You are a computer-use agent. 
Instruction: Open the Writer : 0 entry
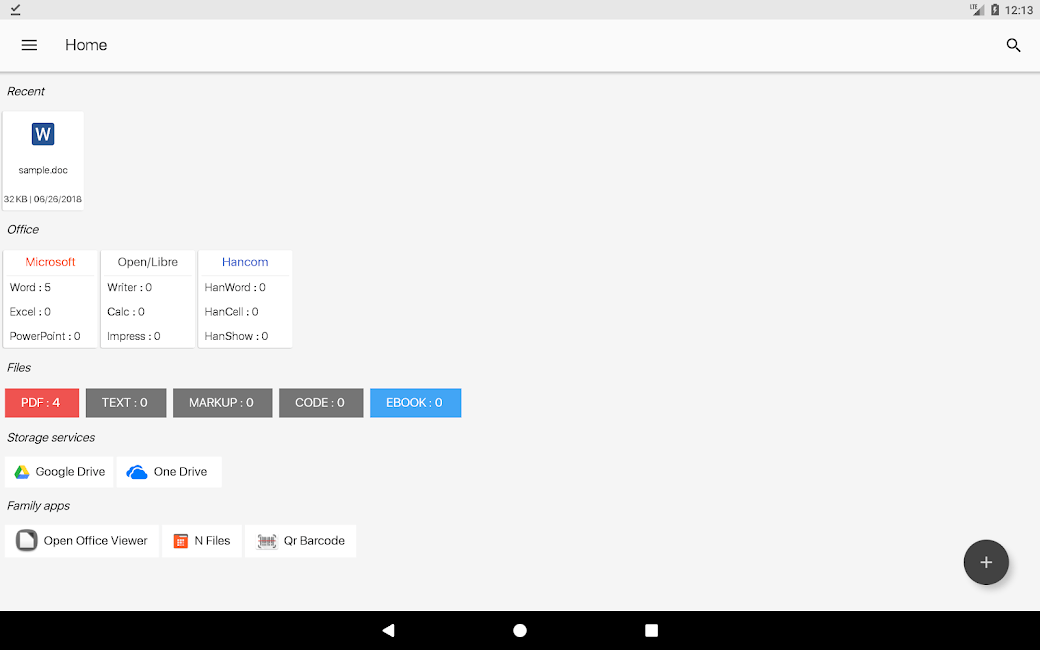129,287
